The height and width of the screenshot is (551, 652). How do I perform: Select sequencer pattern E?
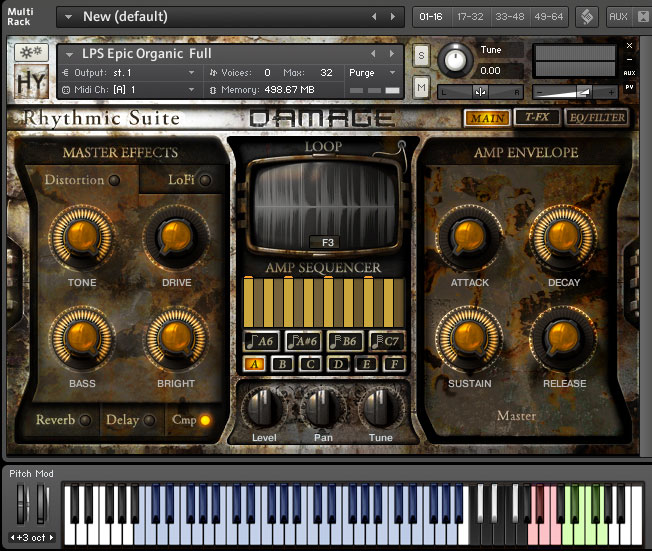click(366, 364)
